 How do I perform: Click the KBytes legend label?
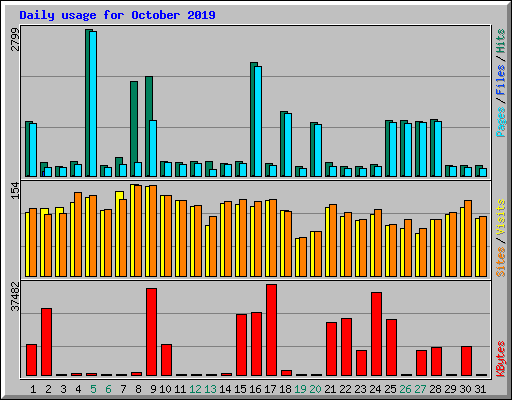pos(501,359)
